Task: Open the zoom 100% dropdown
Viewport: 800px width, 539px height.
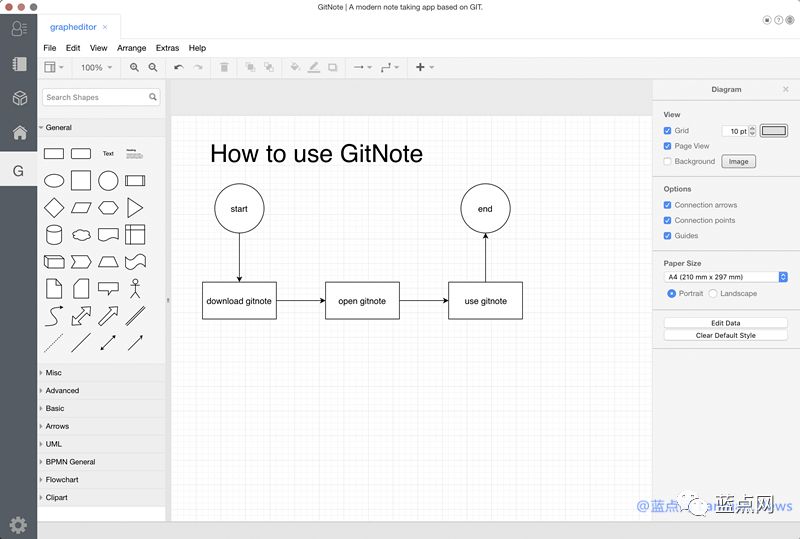Action: click(x=96, y=67)
